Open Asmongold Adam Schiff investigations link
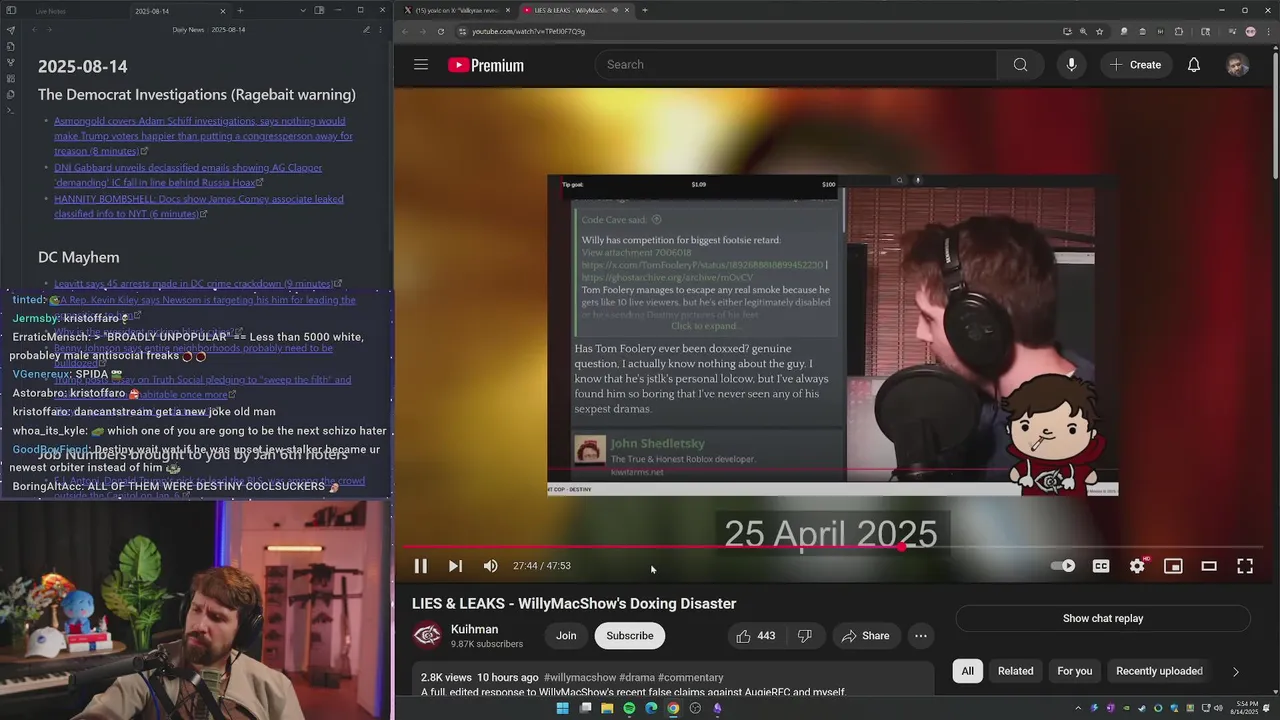The image size is (1280, 720). coord(203,136)
